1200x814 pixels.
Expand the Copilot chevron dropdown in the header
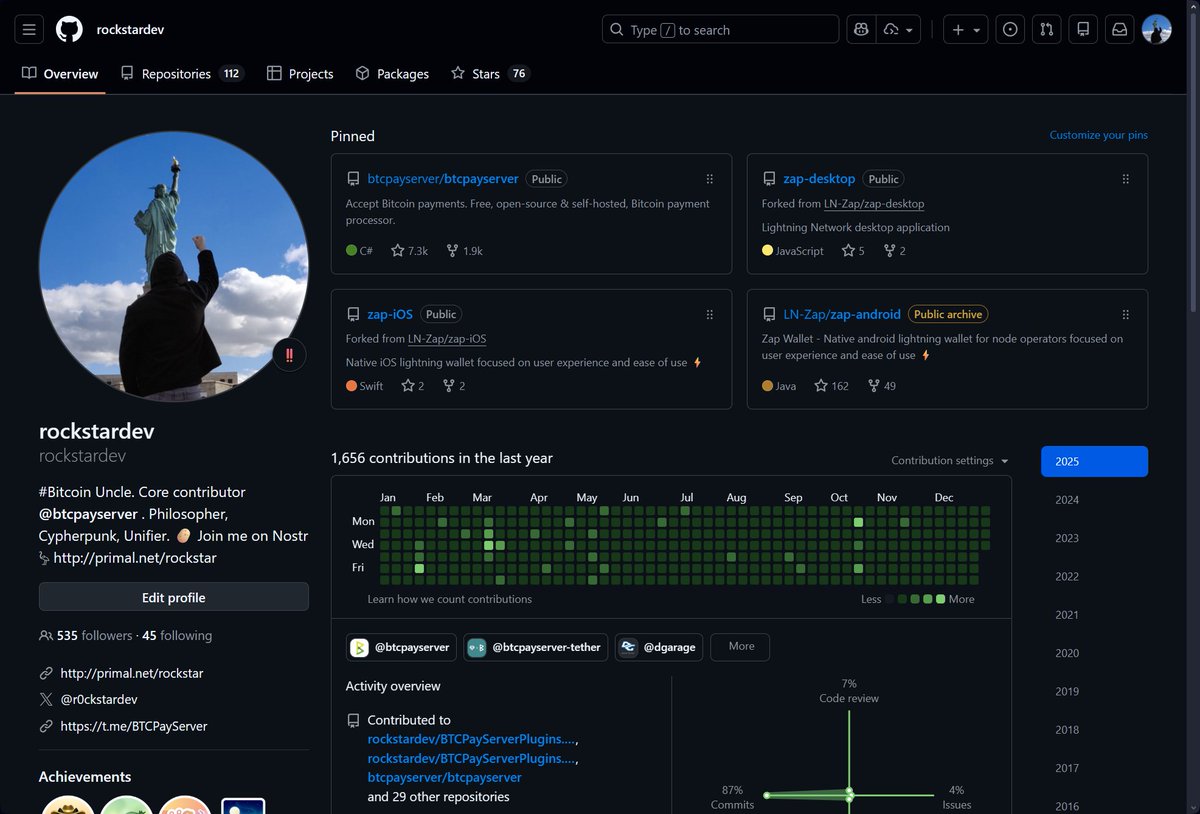coord(908,29)
